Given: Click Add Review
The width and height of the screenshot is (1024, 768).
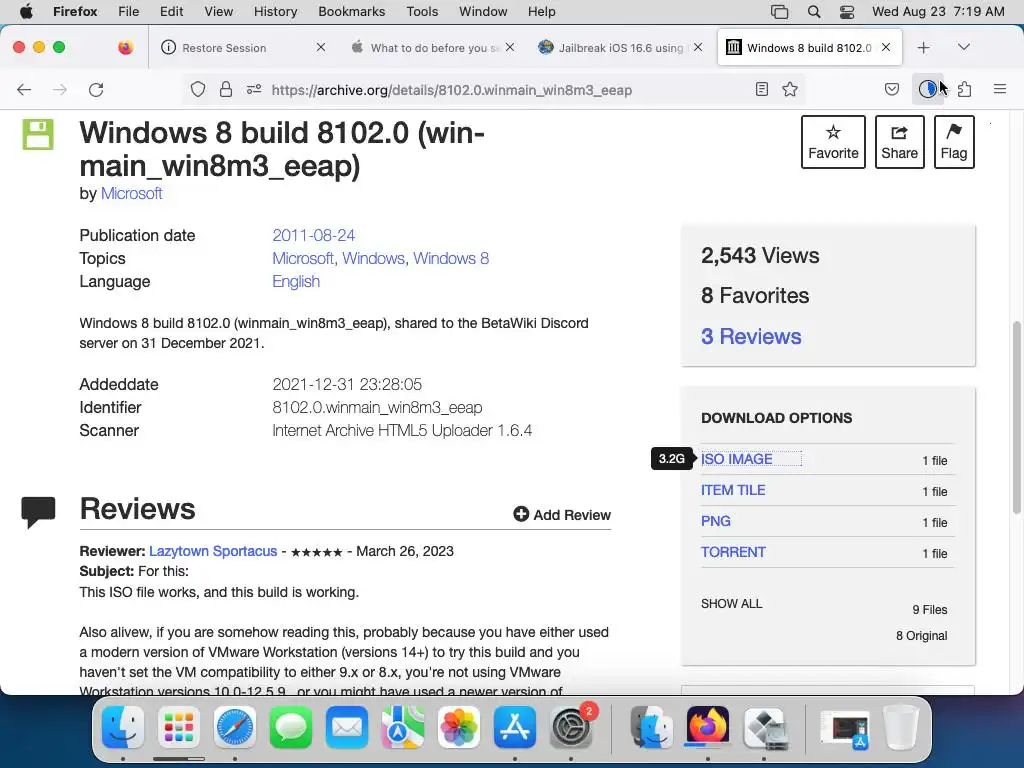Looking at the screenshot, I should coord(562,515).
